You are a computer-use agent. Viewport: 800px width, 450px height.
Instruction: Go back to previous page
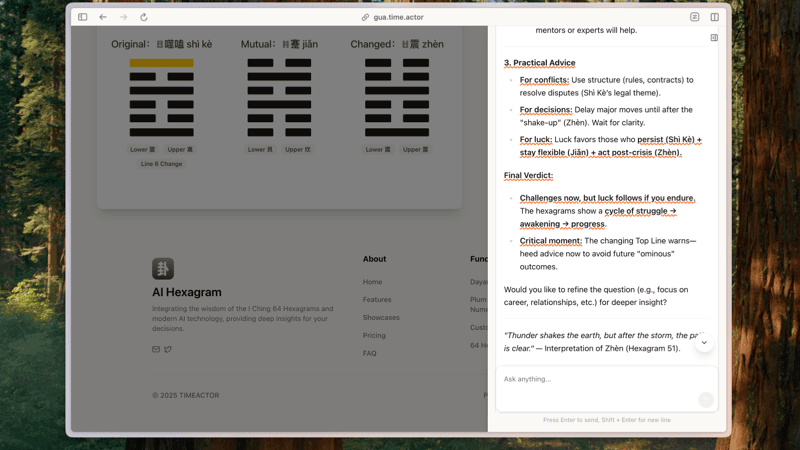coord(103,17)
